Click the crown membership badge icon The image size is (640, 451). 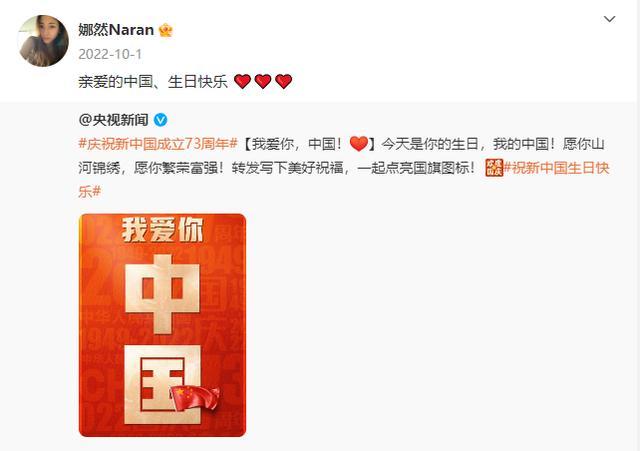click(165, 30)
